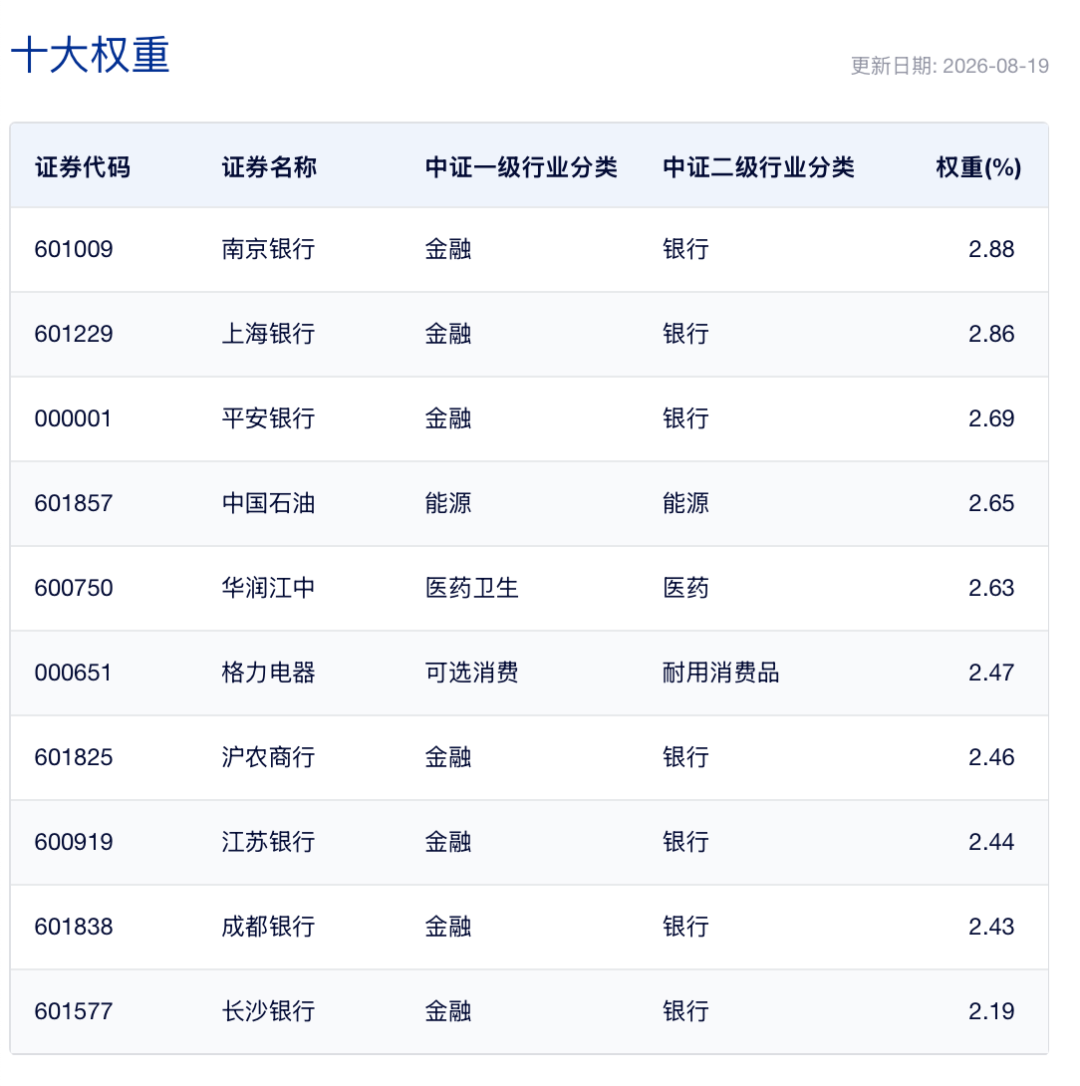Image resolution: width=1080 pixels, height=1086 pixels.
Task: Click the 耐用消费品 industry cell
Action: (x=721, y=673)
